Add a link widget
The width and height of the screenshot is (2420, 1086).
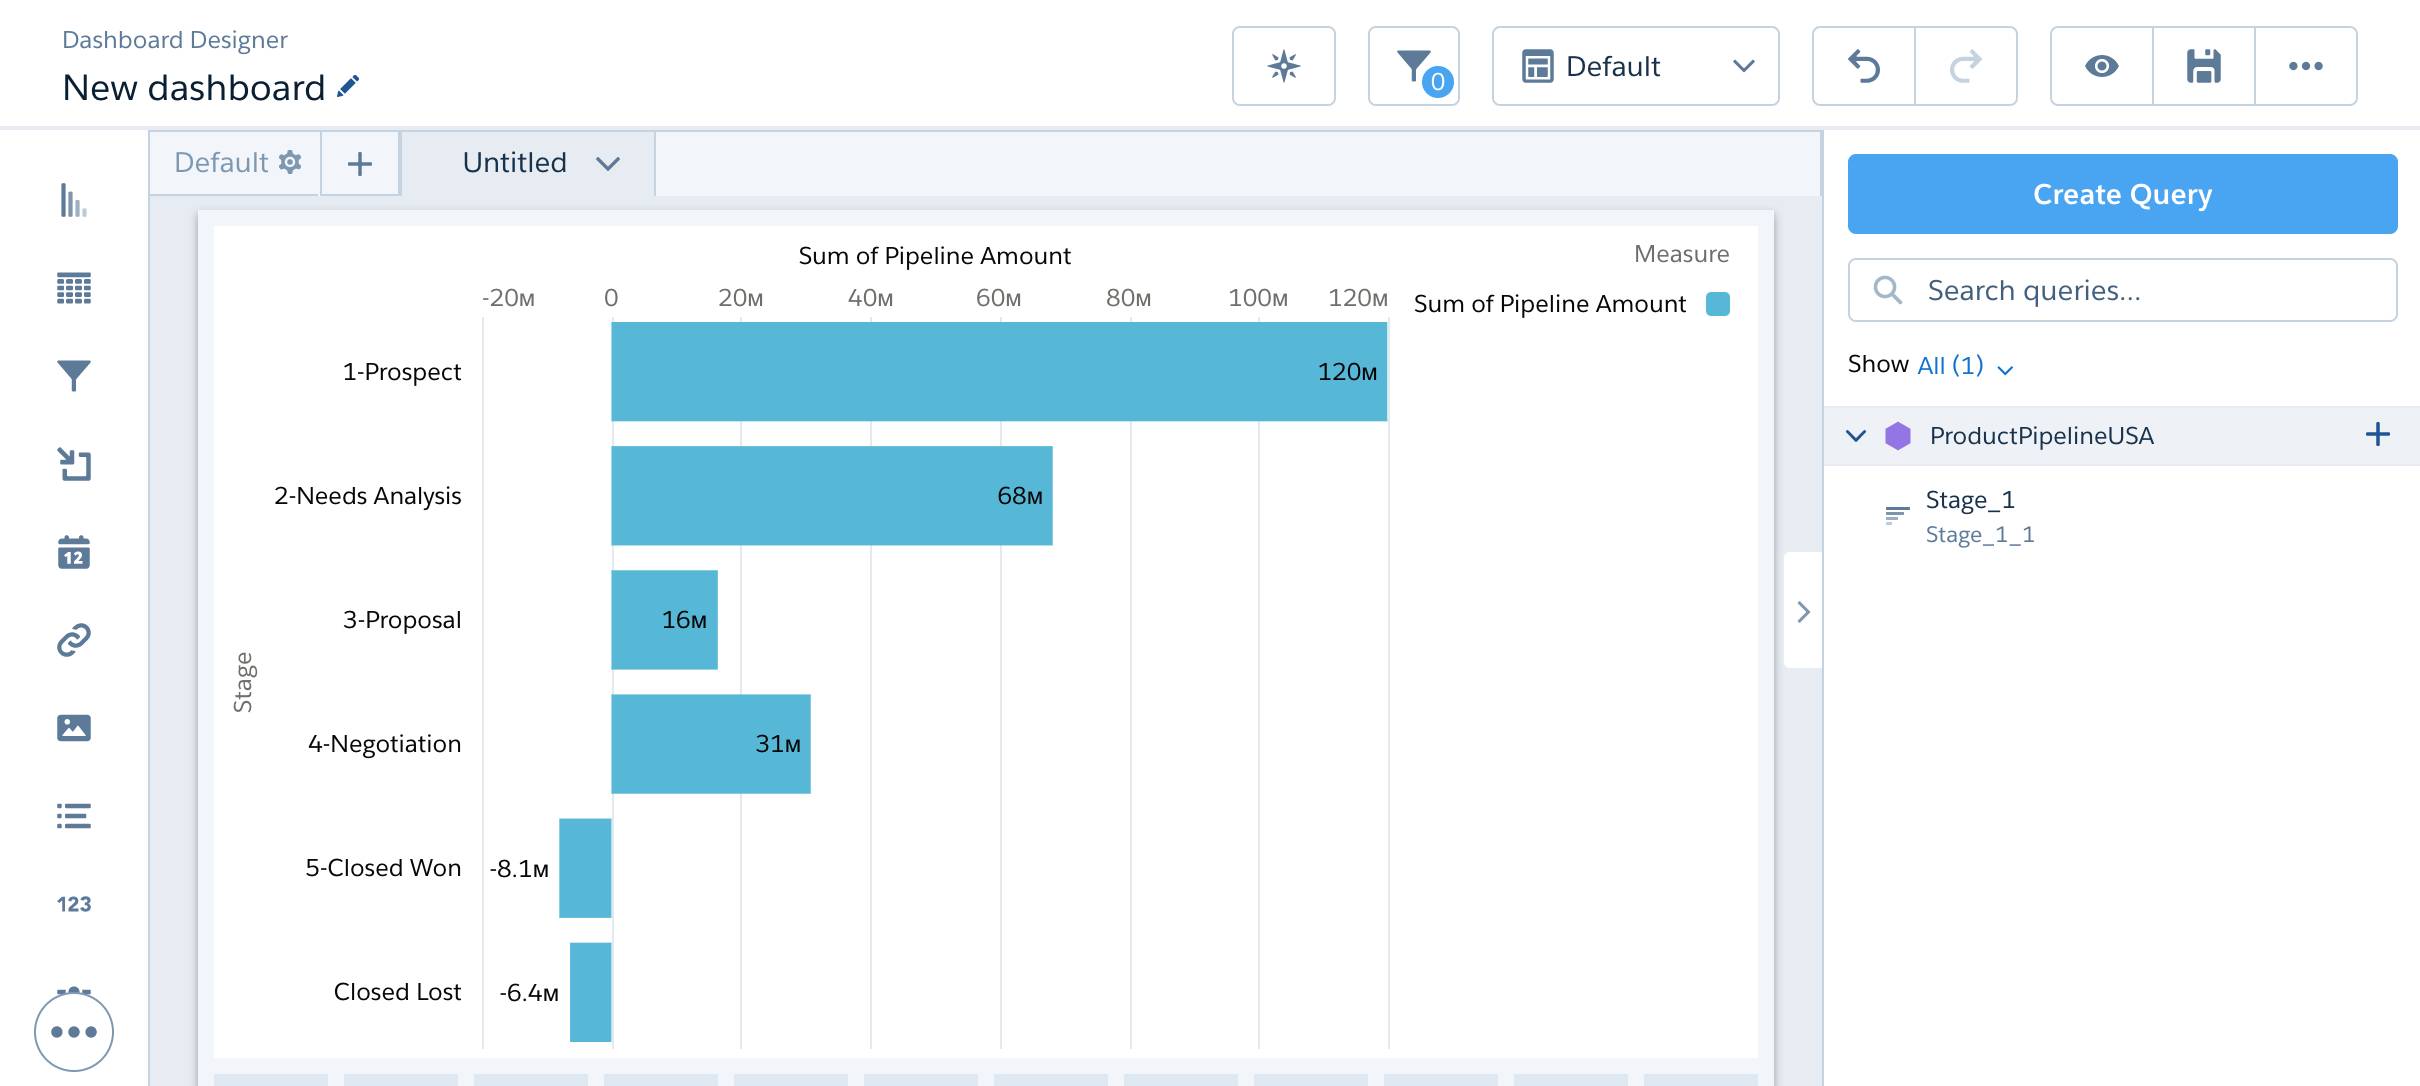click(74, 638)
